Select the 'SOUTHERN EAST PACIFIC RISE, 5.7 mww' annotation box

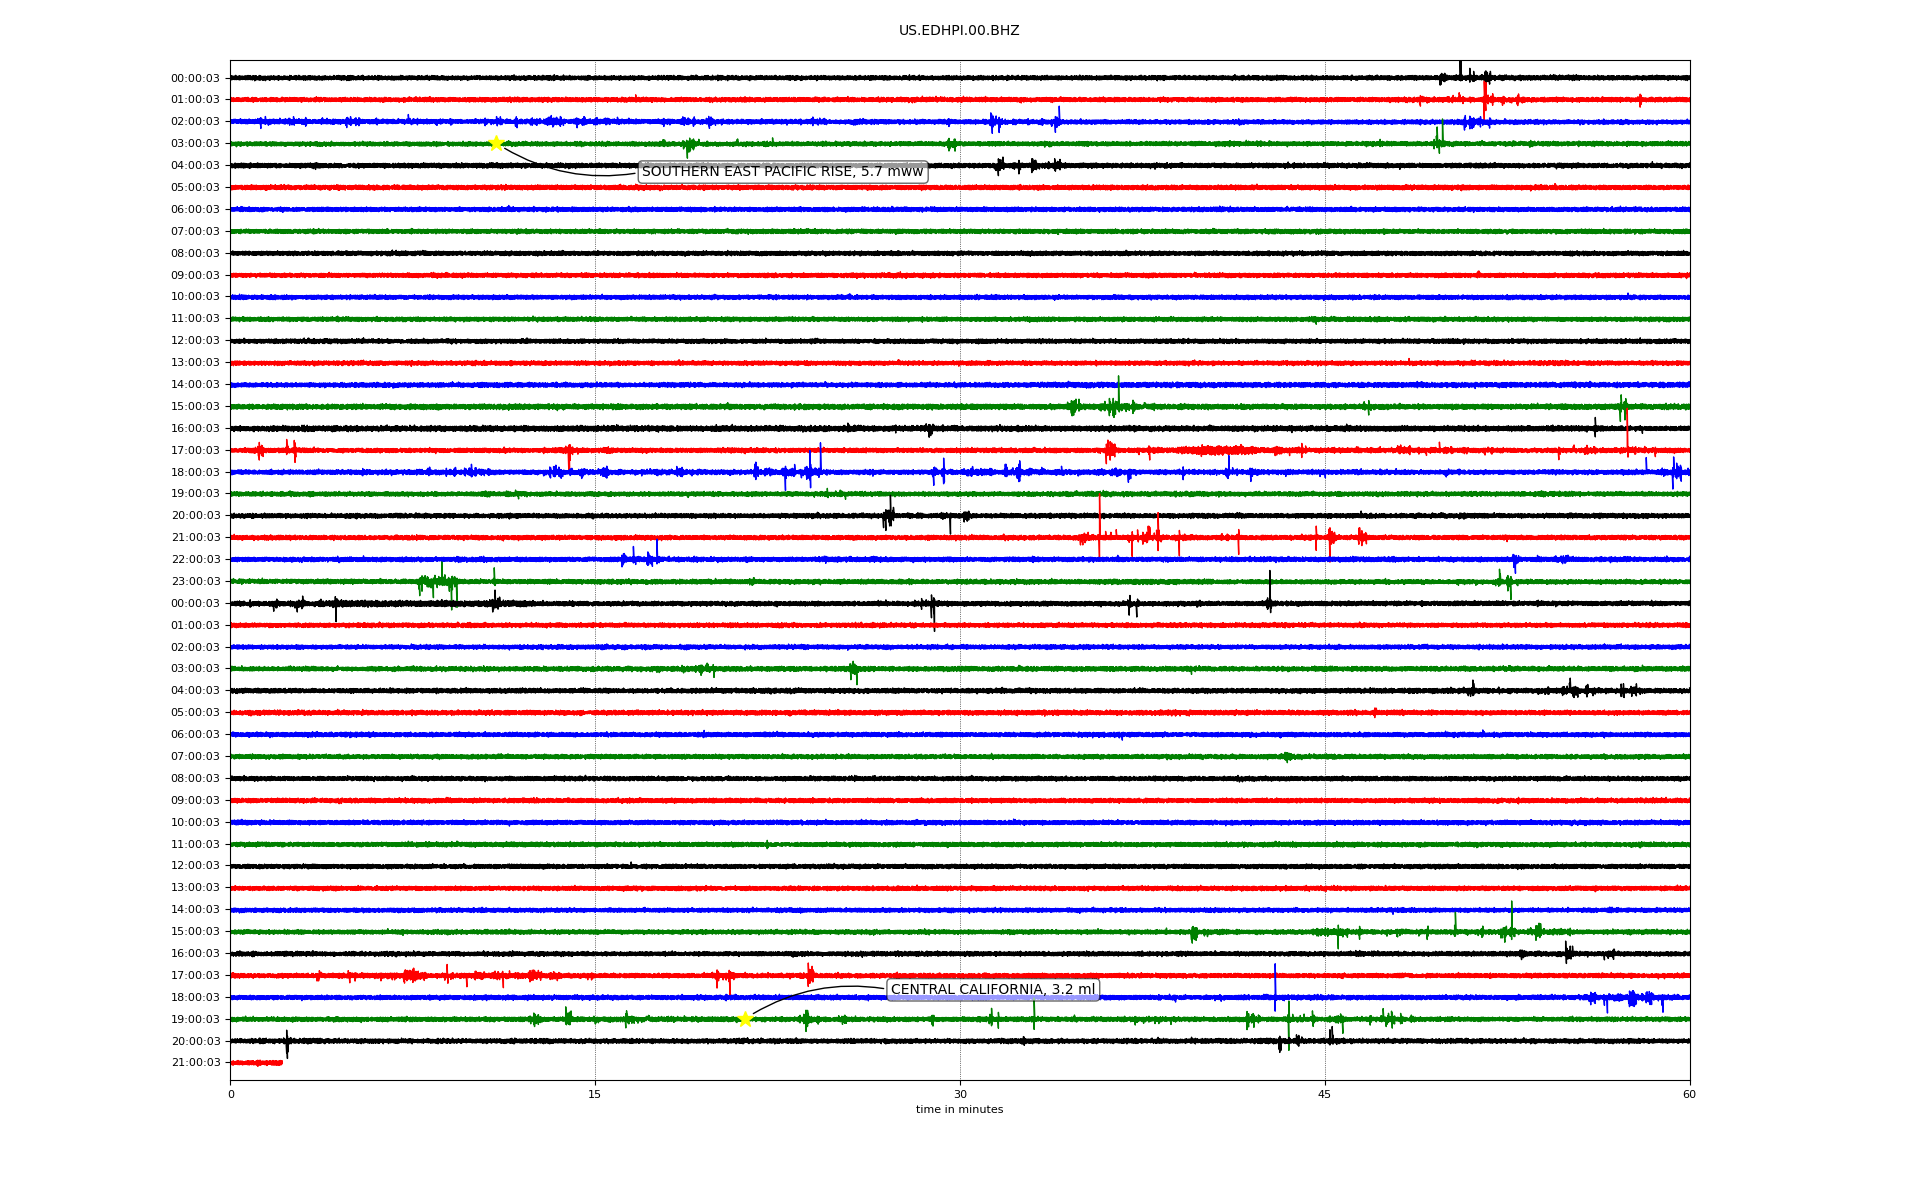(x=783, y=172)
